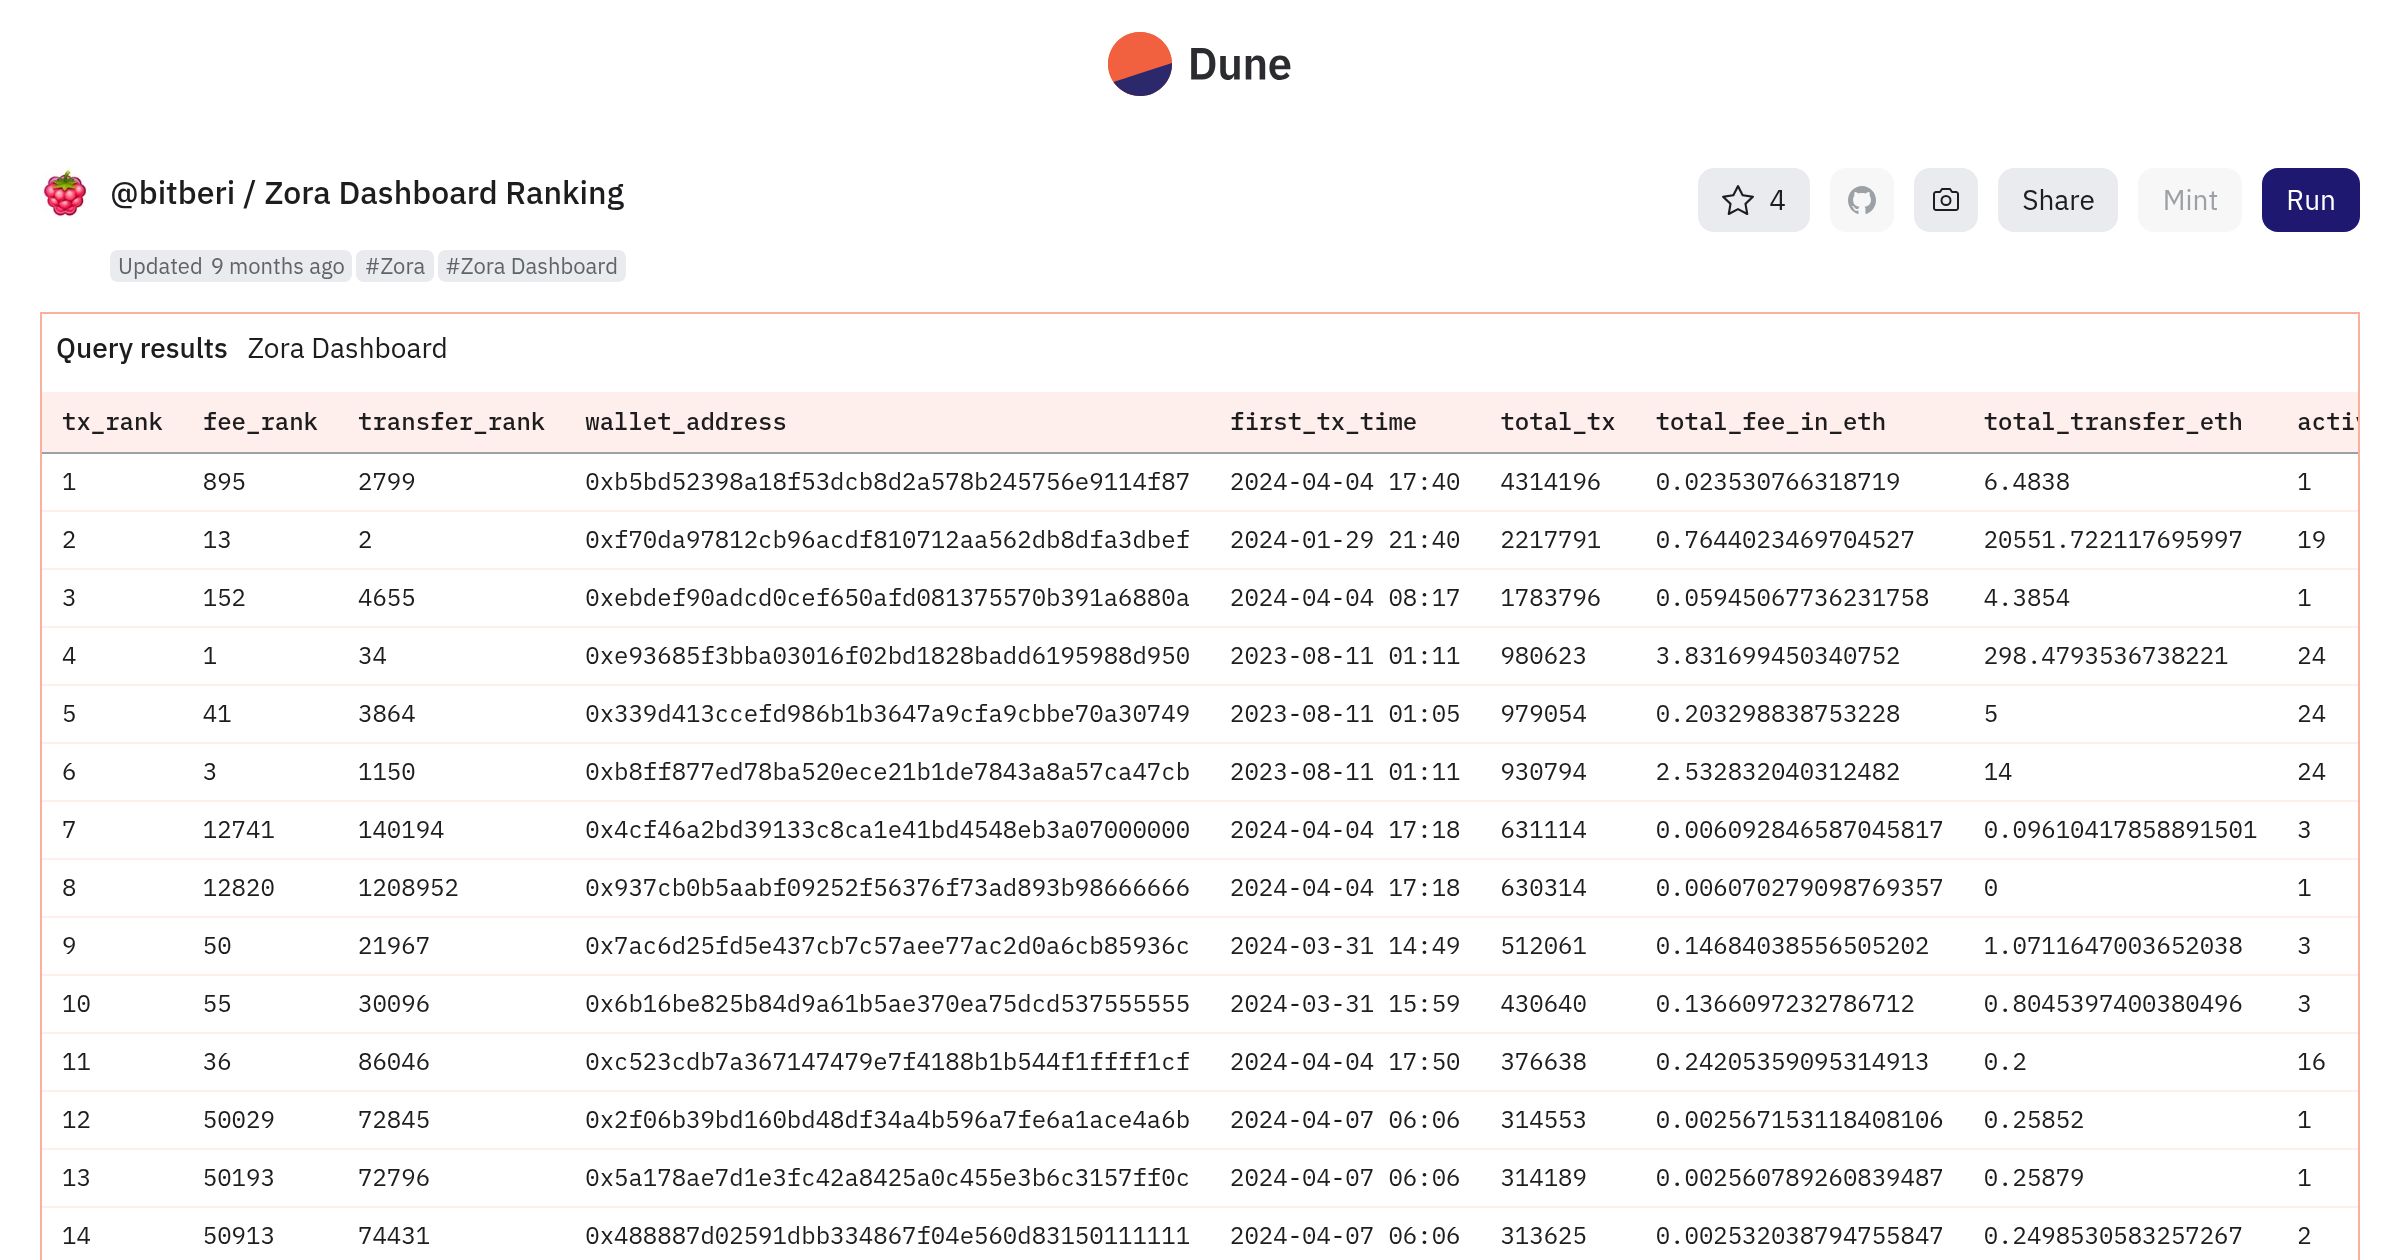Screen dimensions: 2400x1260
Task: Click total_tx value 980623
Action: coord(1543,656)
